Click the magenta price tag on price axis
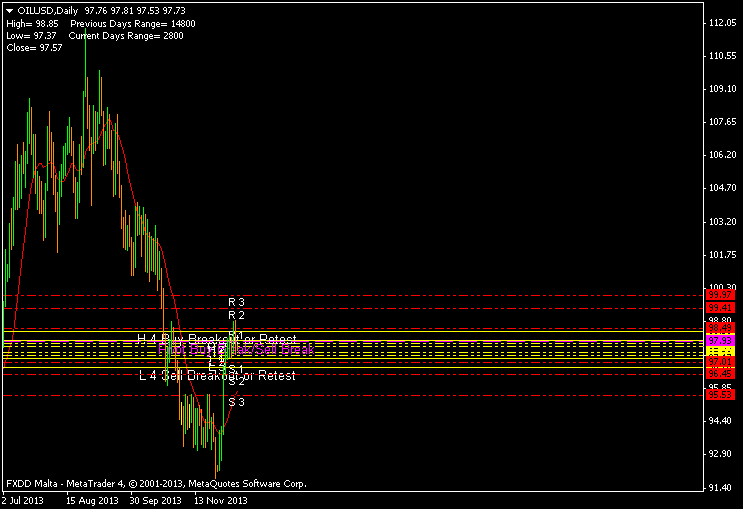Screen dimensions: 743x509 (x=721, y=341)
